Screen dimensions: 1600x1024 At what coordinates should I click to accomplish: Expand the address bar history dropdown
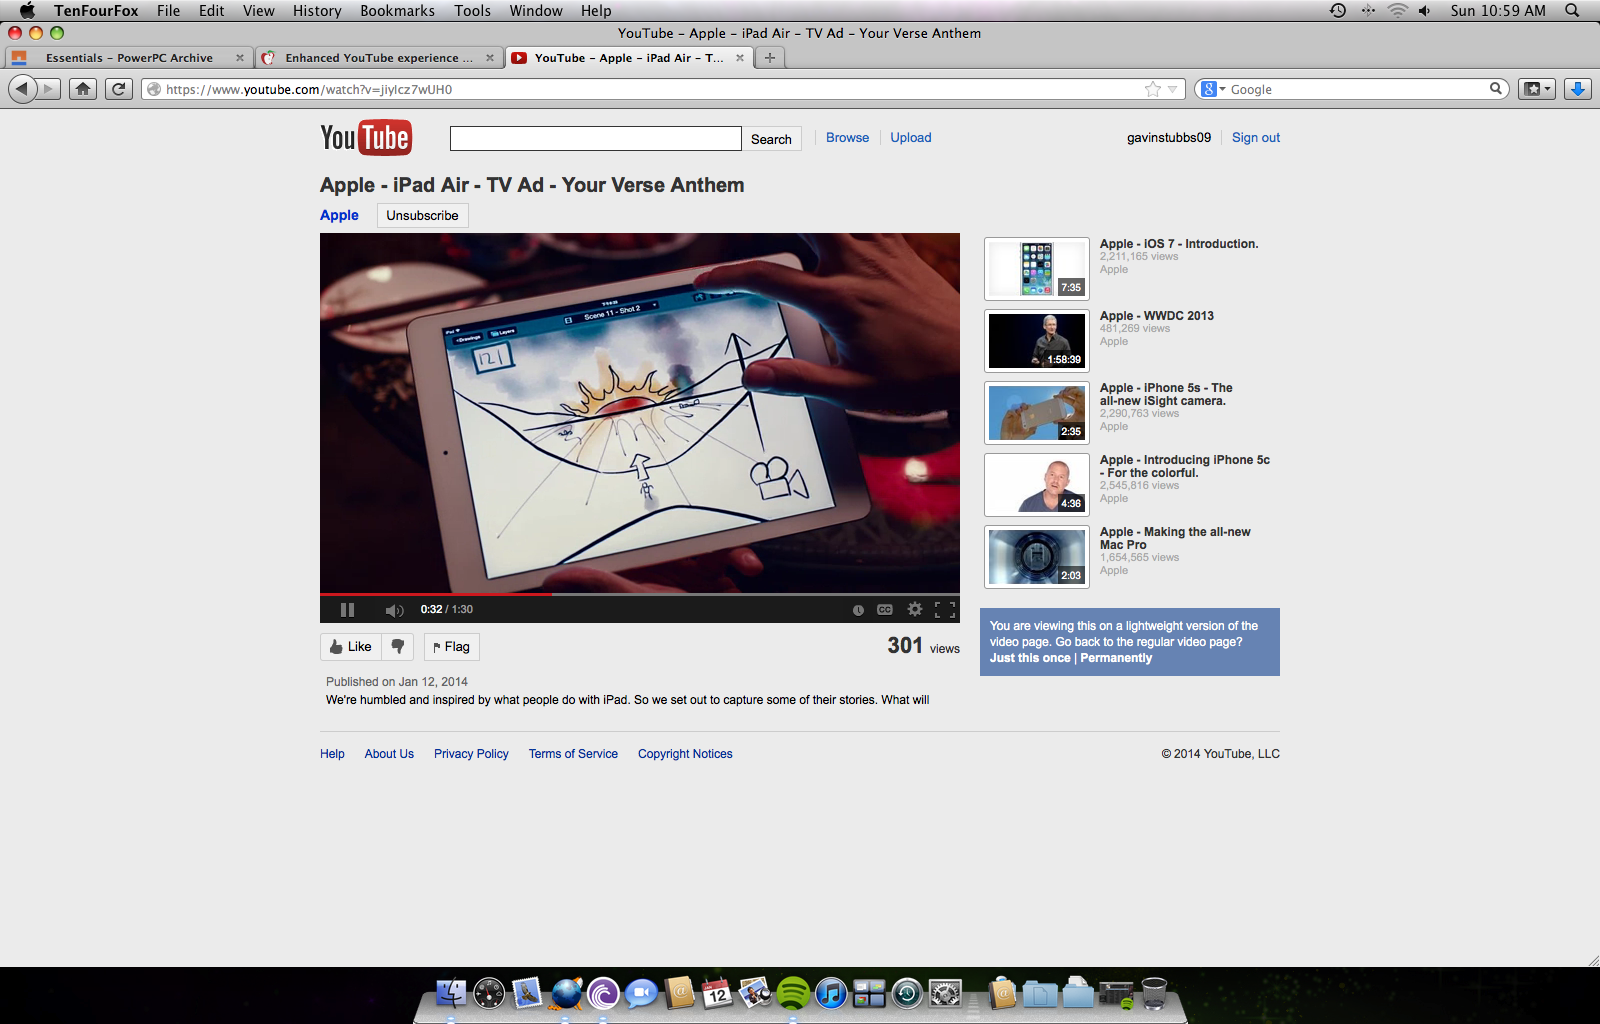click(x=1173, y=89)
